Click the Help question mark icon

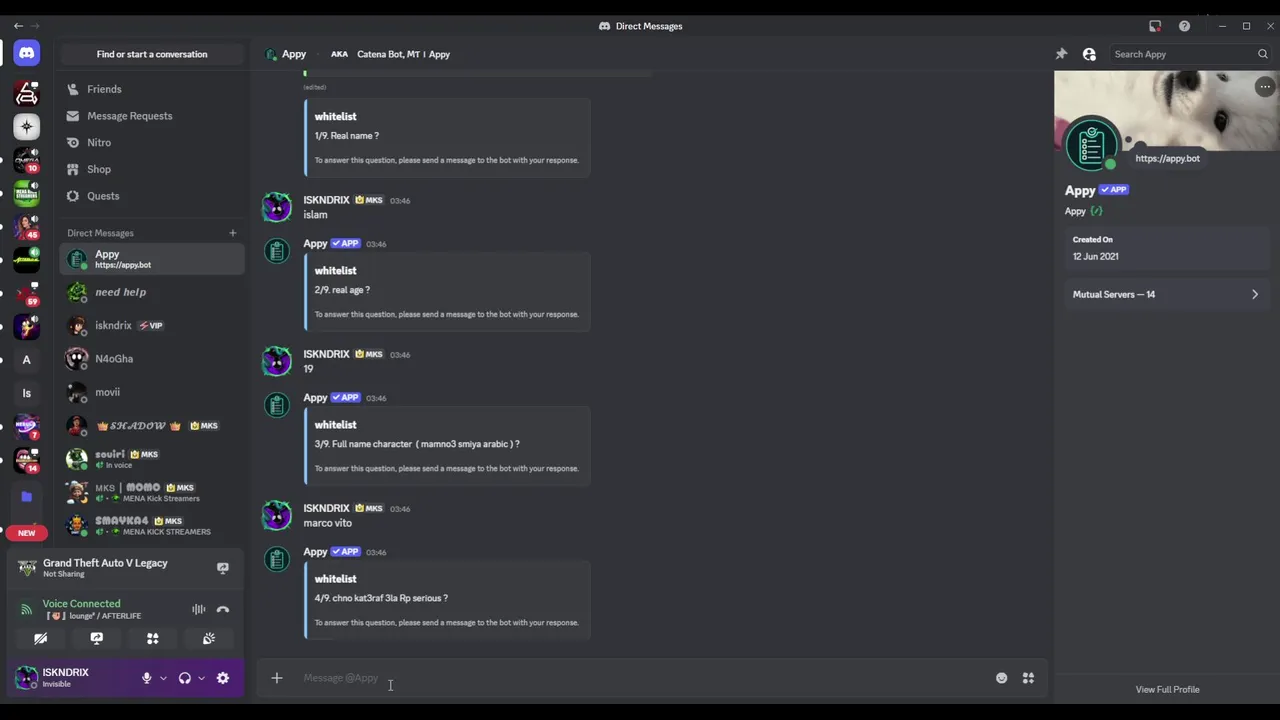coord(1184,26)
